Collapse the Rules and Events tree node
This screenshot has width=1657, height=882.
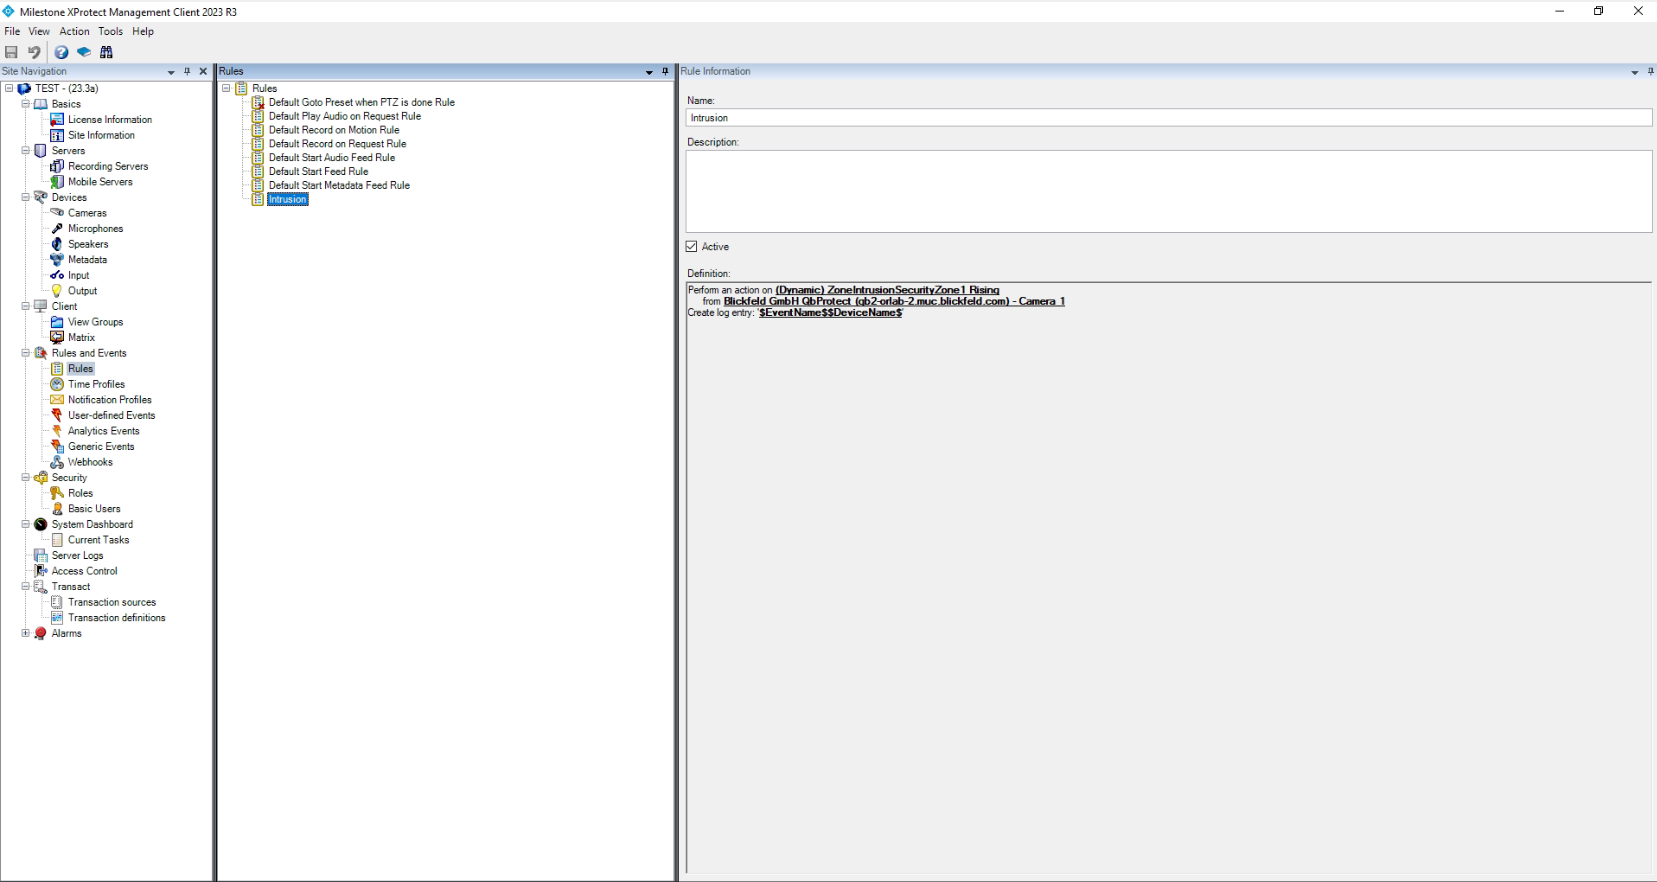pyautogui.click(x=26, y=353)
